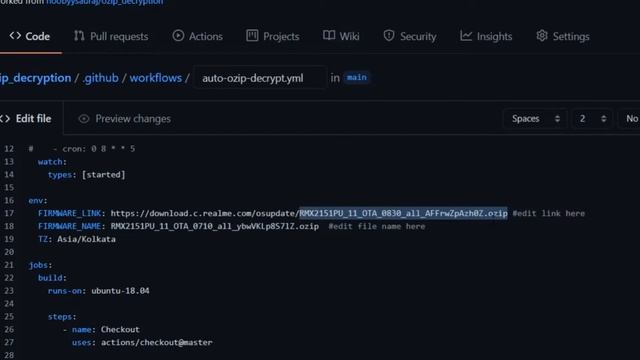
Task: Open the Code tab
Action: tap(29, 36)
